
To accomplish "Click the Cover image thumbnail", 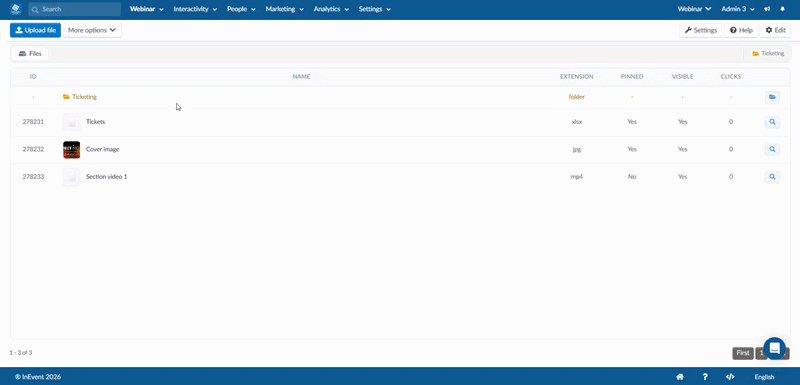I will [71, 149].
